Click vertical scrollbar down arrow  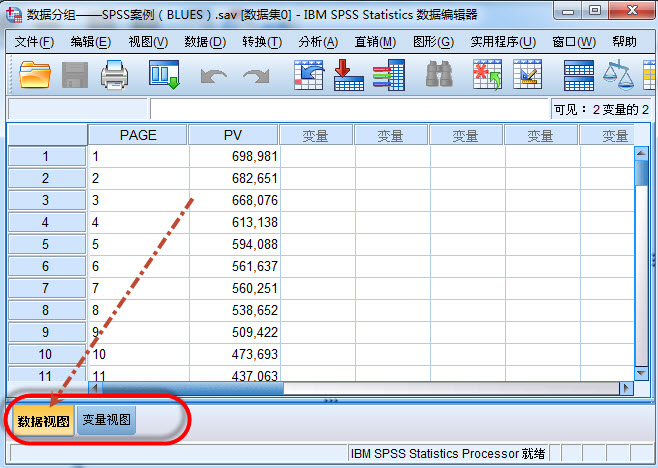point(642,373)
